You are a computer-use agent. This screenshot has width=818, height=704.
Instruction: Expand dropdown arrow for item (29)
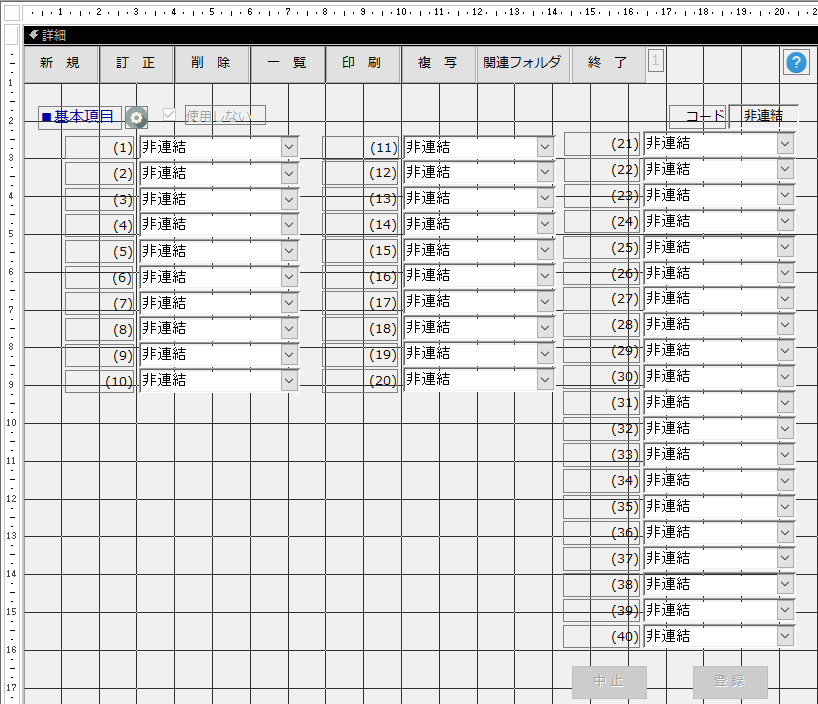785,351
